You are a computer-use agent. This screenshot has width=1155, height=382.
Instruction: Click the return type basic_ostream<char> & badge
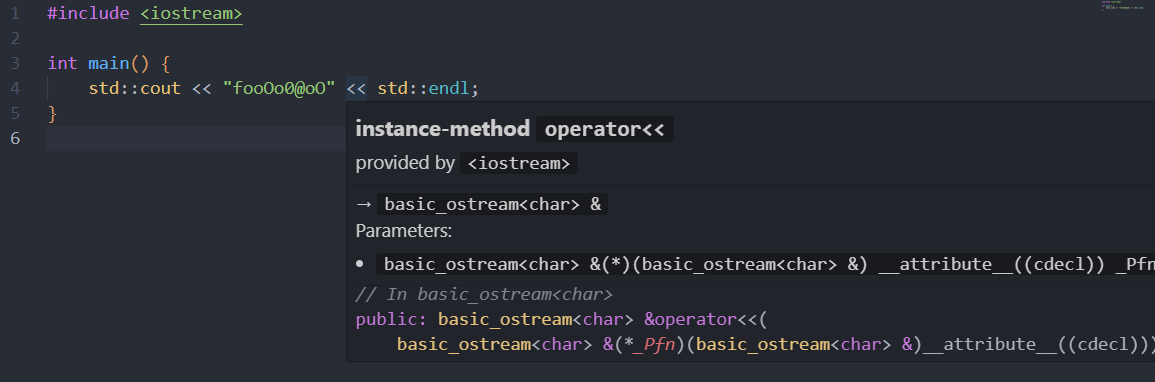point(493,205)
